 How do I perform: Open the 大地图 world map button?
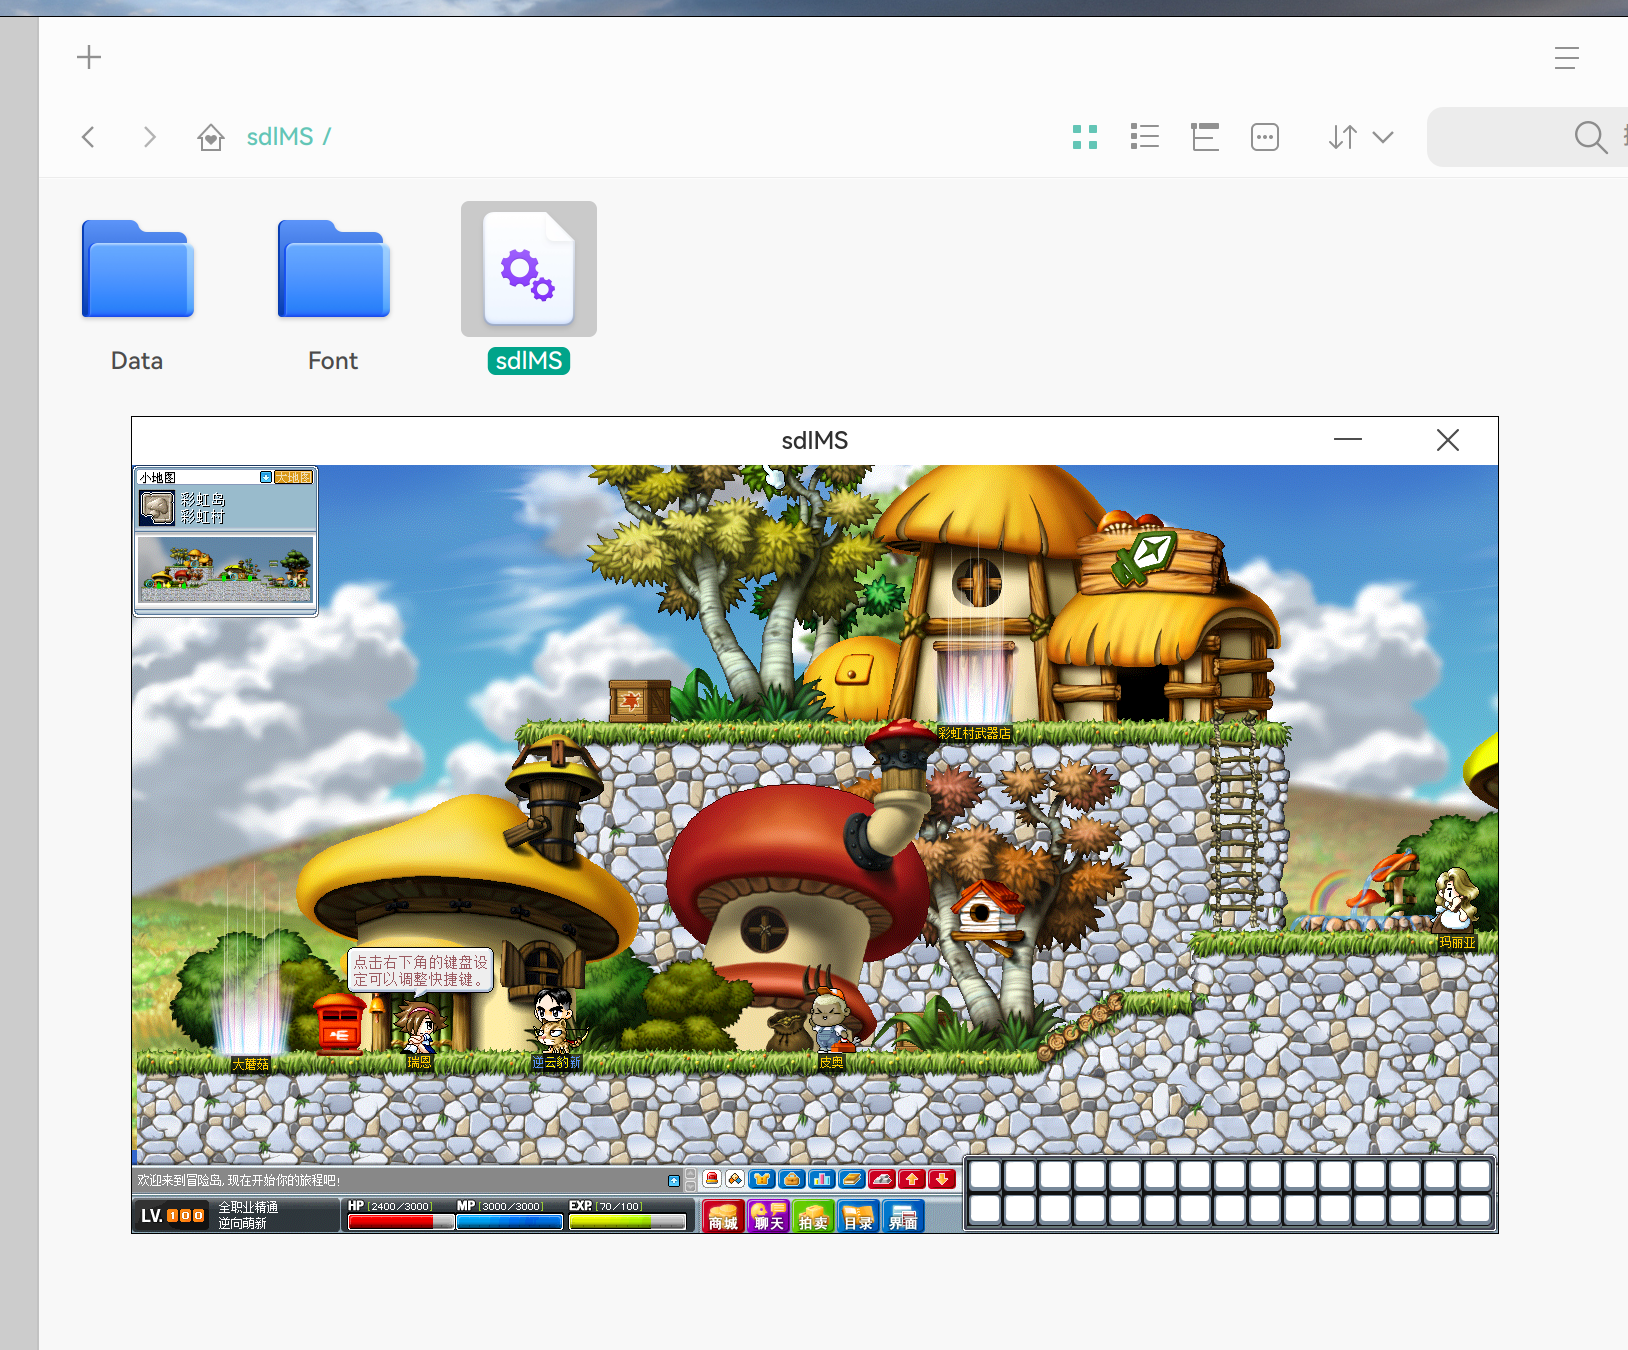tap(294, 477)
